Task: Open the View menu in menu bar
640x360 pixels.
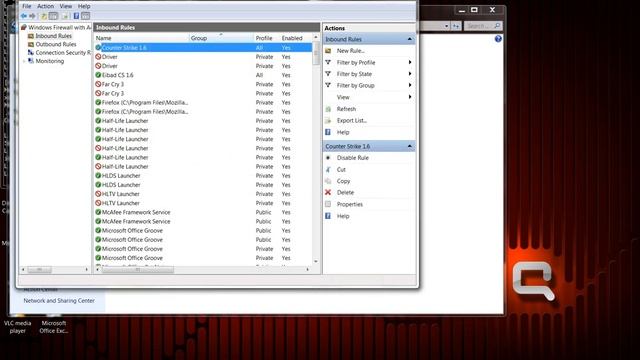Action: coord(66,6)
